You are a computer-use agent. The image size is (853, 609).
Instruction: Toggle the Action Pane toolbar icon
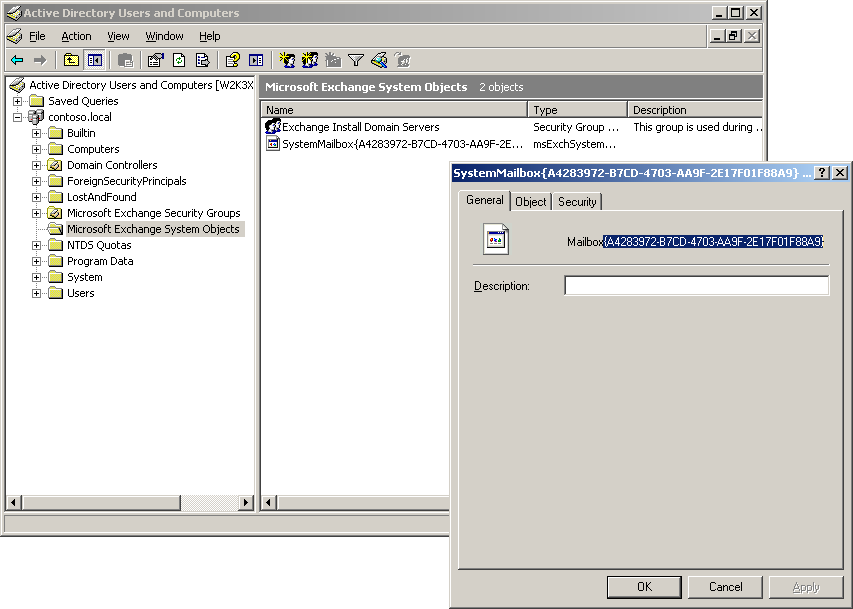tap(256, 60)
